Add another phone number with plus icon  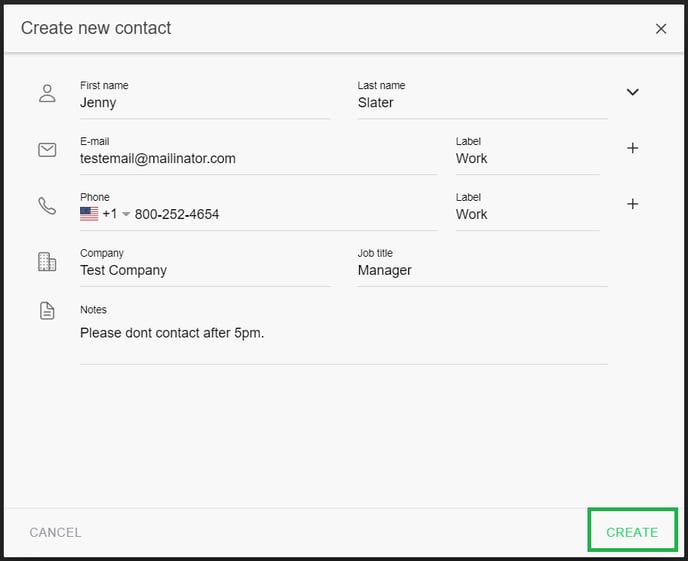pos(632,204)
